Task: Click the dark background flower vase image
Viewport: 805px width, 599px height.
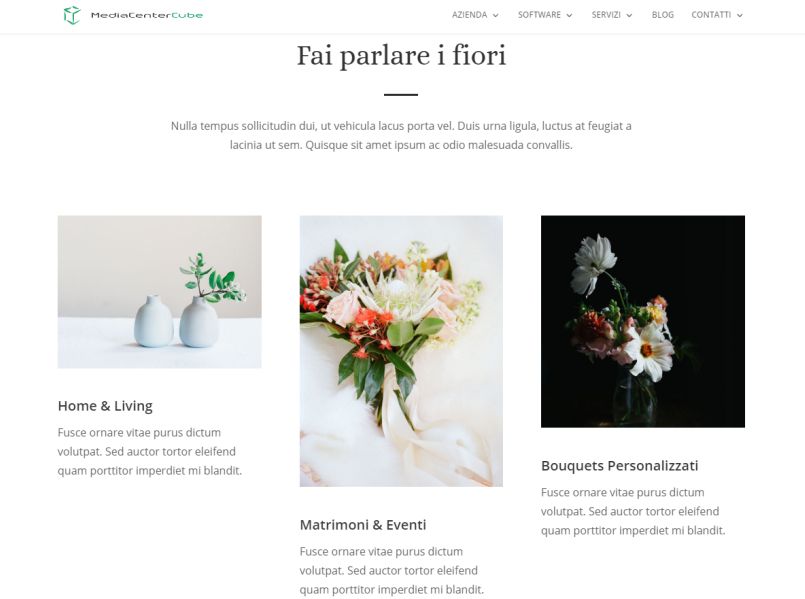Action: click(643, 321)
